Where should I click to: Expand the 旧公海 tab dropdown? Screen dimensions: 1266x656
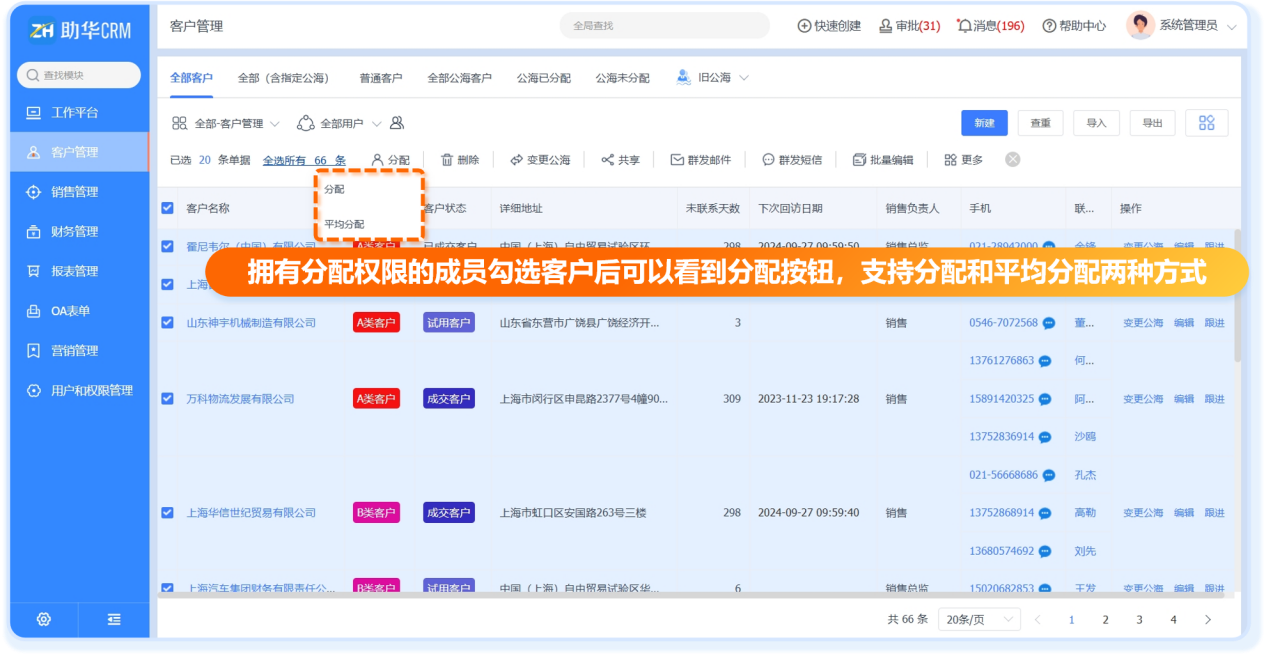[743, 78]
